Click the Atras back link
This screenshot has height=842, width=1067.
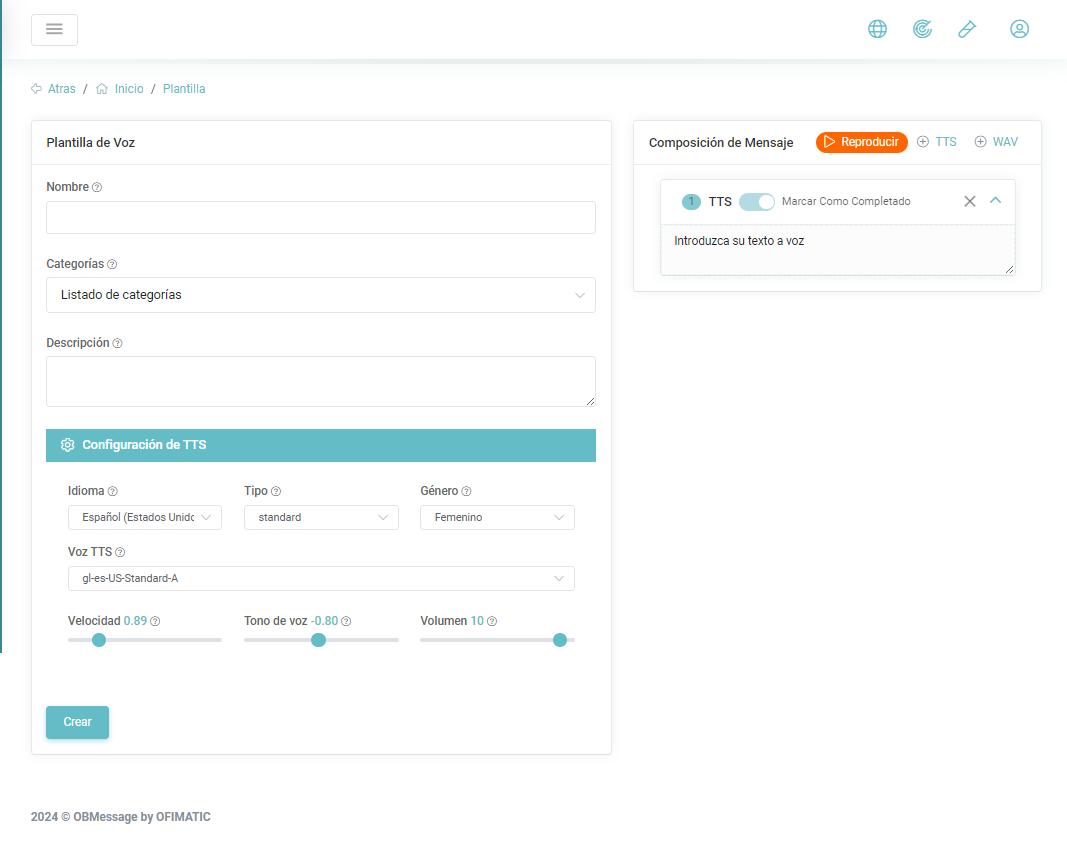point(61,89)
